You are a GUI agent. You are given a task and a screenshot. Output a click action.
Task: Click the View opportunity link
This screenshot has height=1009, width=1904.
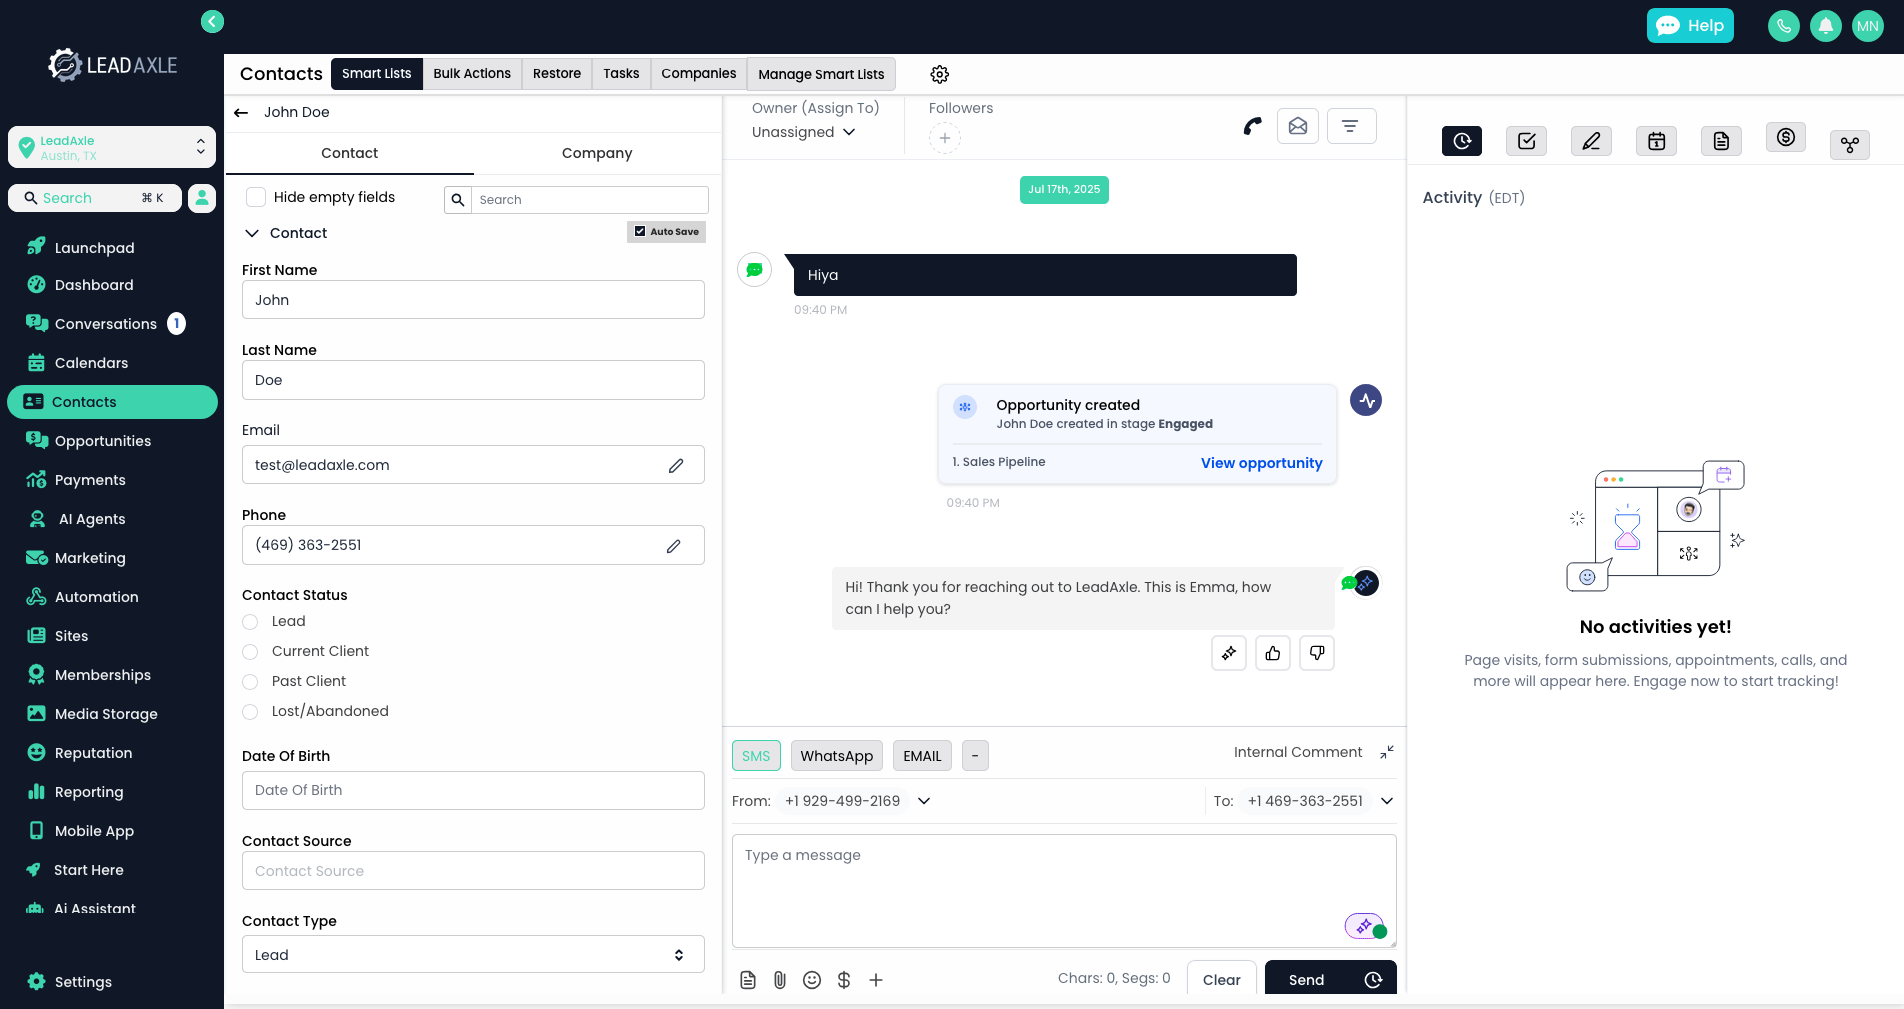tap(1260, 463)
